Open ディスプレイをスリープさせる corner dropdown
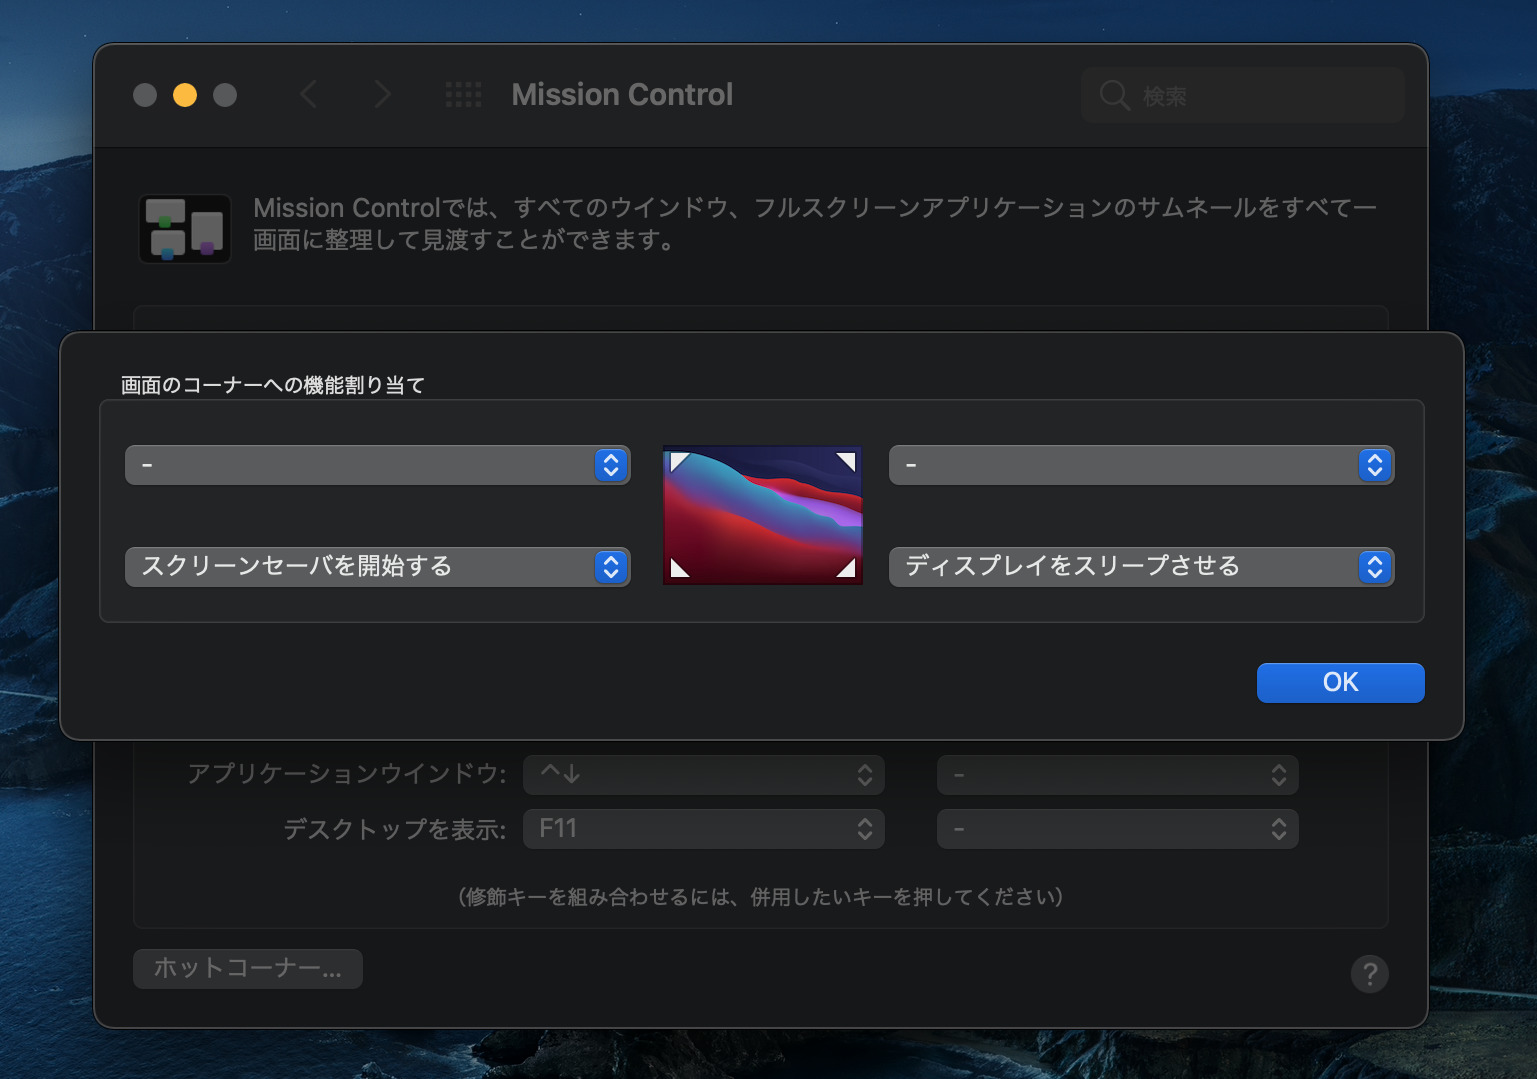The image size is (1537, 1079). (1141, 567)
